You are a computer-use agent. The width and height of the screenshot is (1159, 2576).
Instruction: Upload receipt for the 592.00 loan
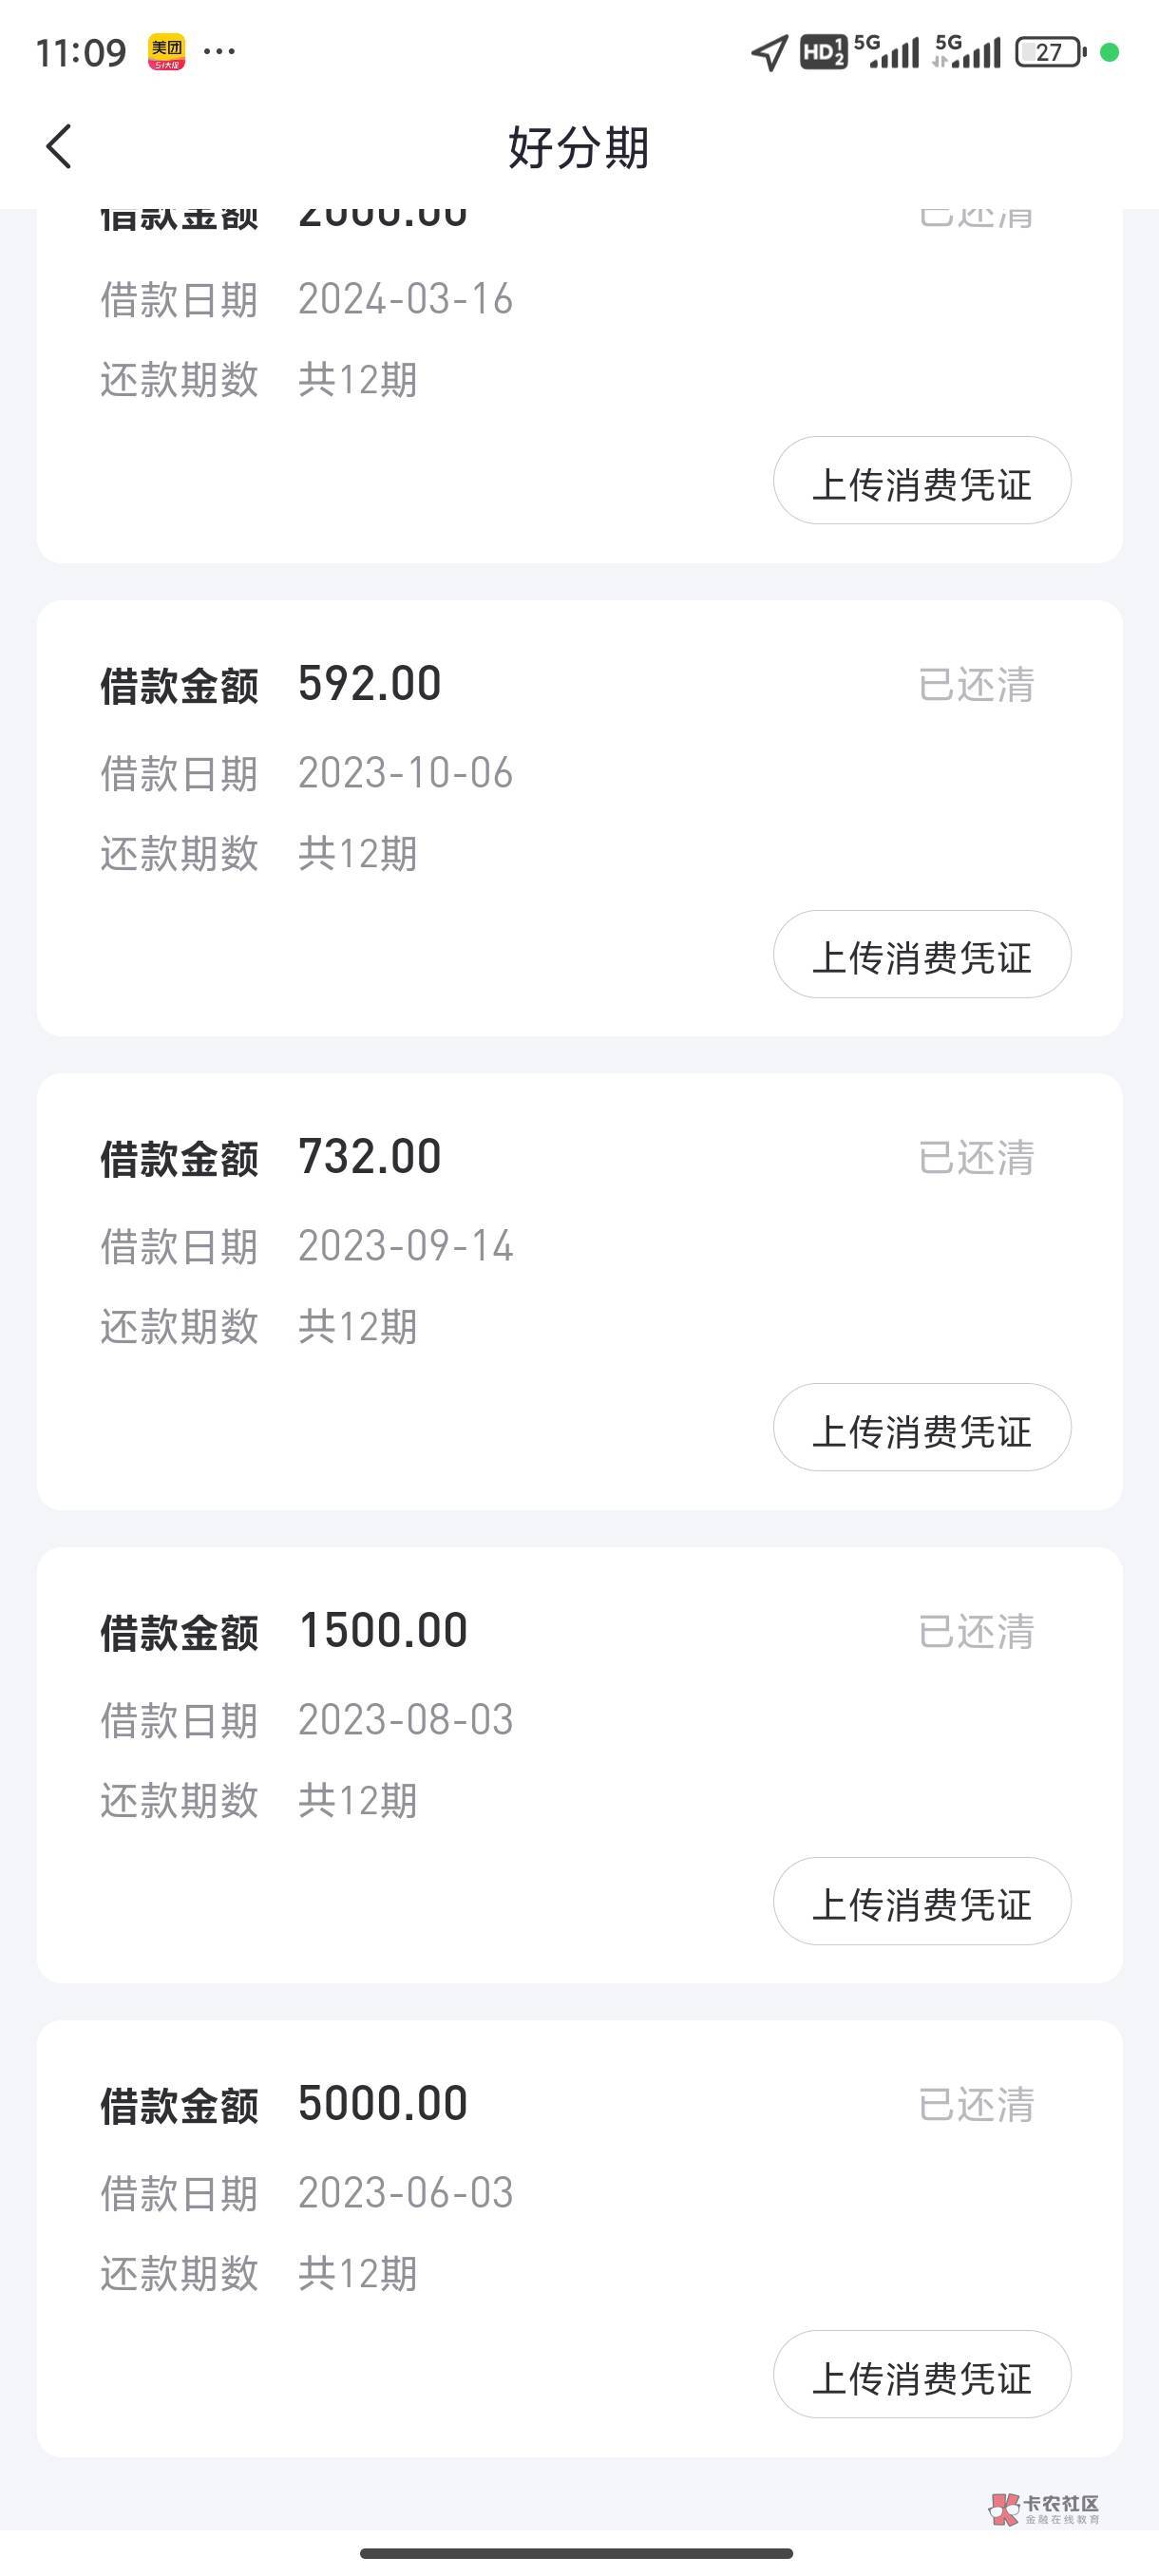[921, 954]
